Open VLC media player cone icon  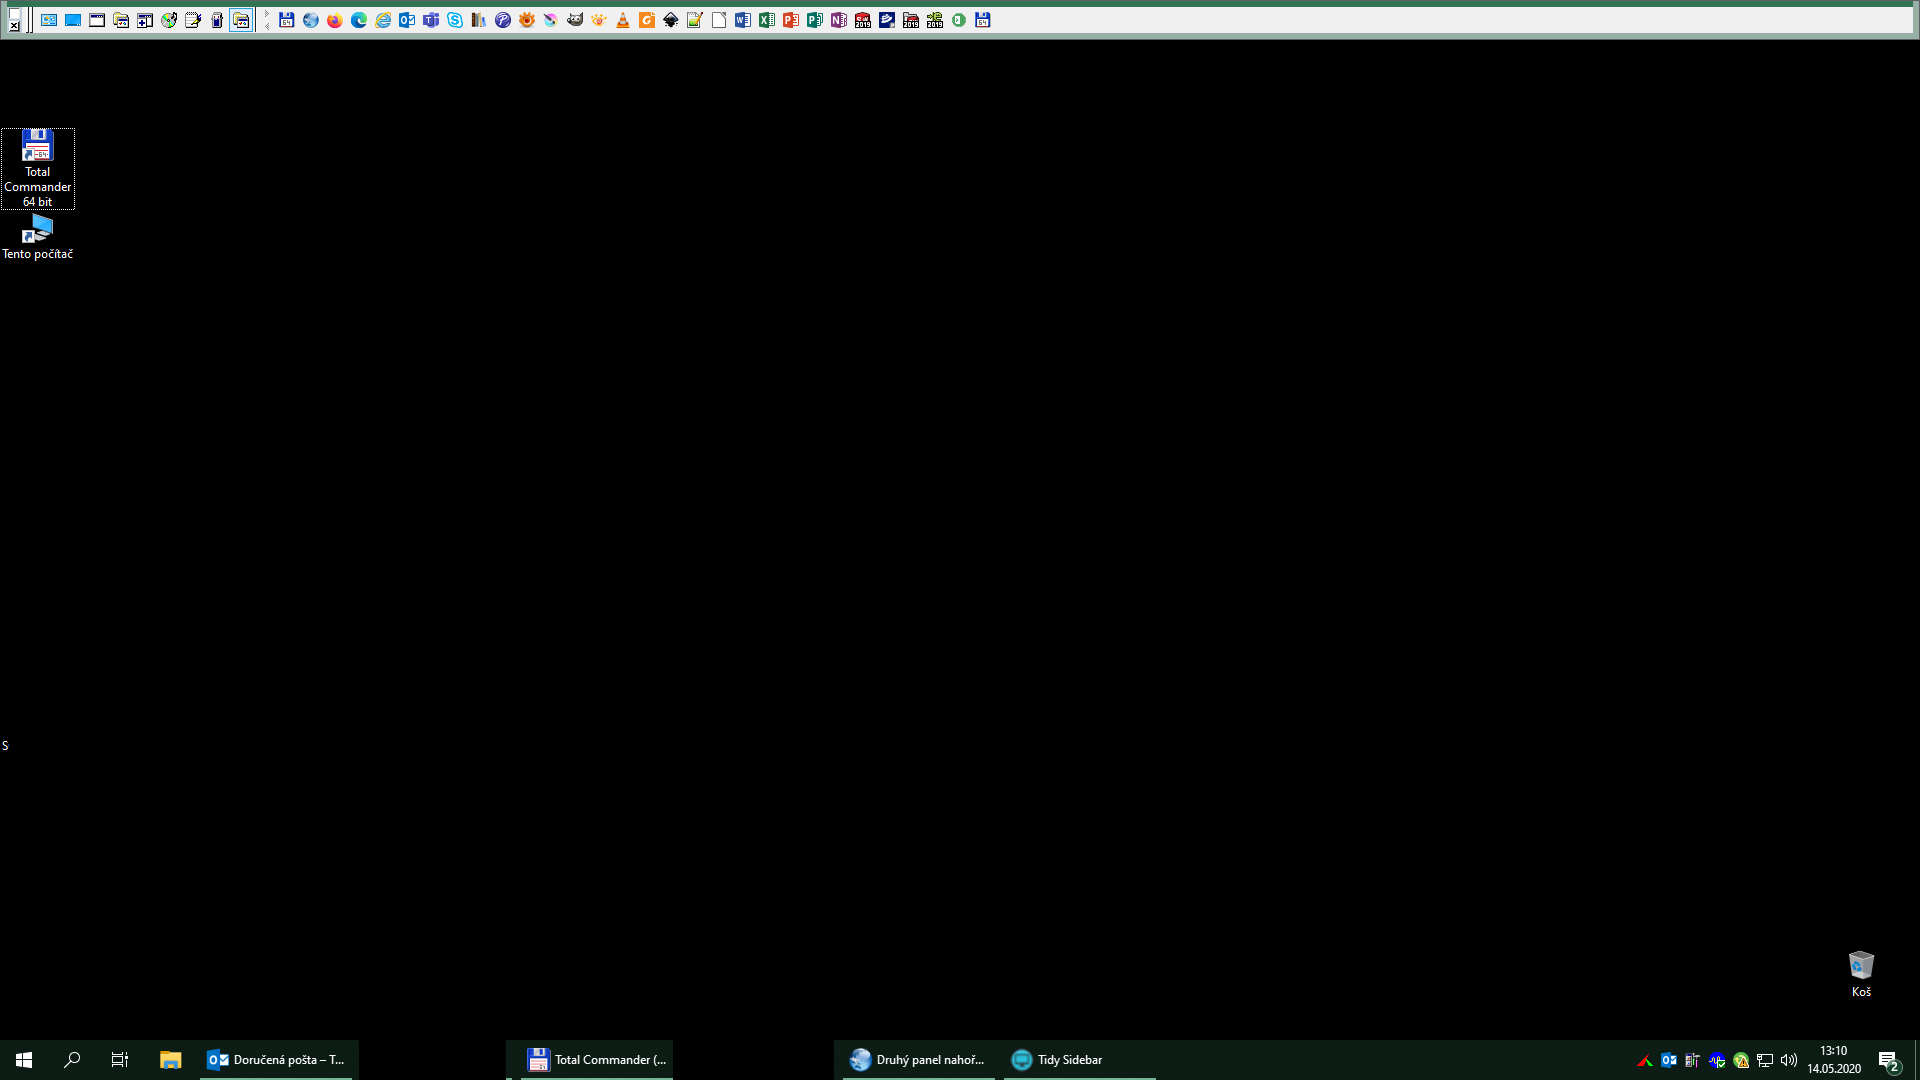623,20
